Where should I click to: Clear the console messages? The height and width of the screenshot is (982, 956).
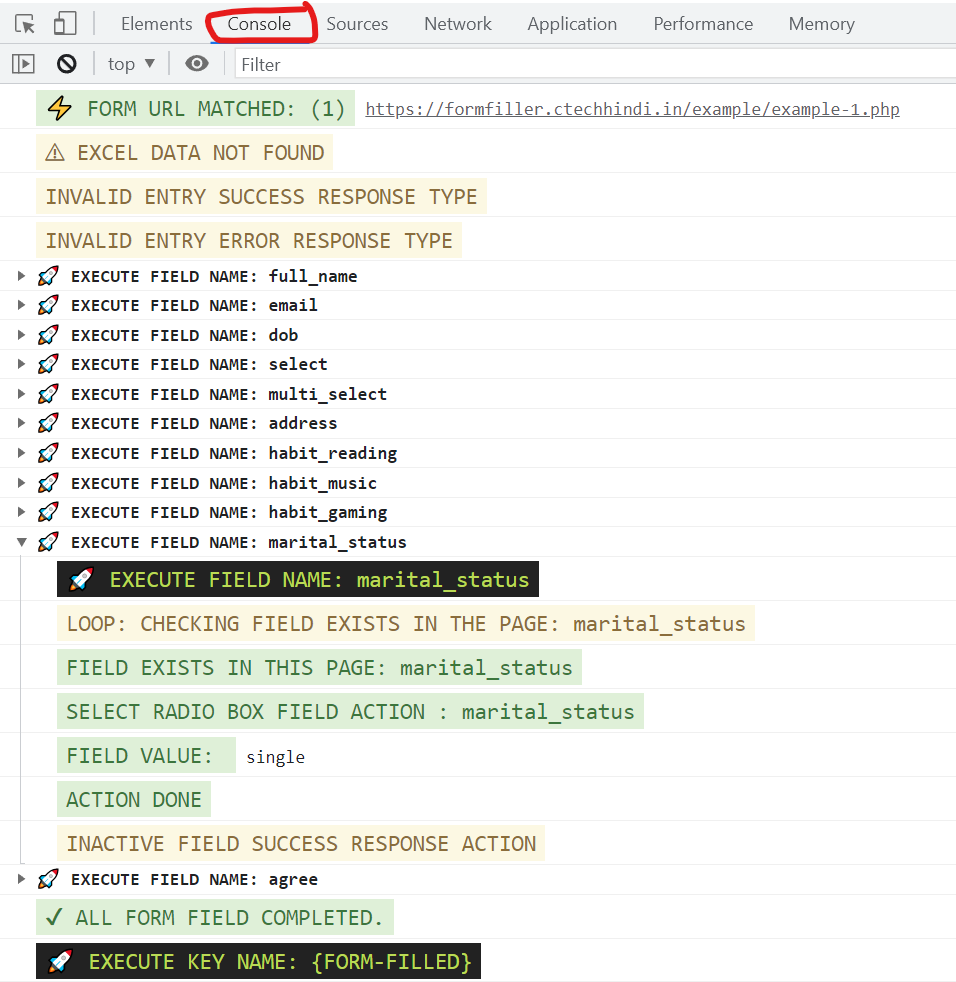click(x=64, y=63)
